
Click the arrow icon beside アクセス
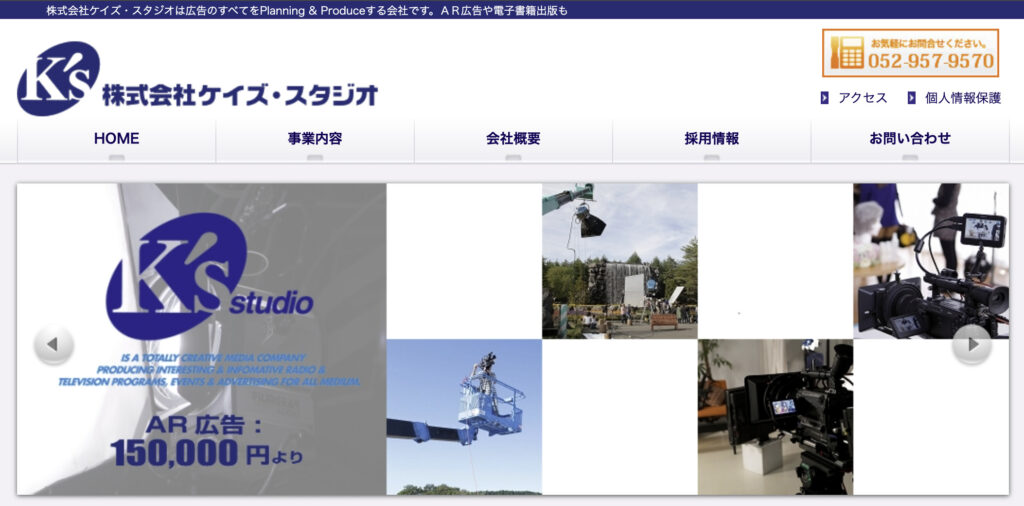tap(824, 98)
